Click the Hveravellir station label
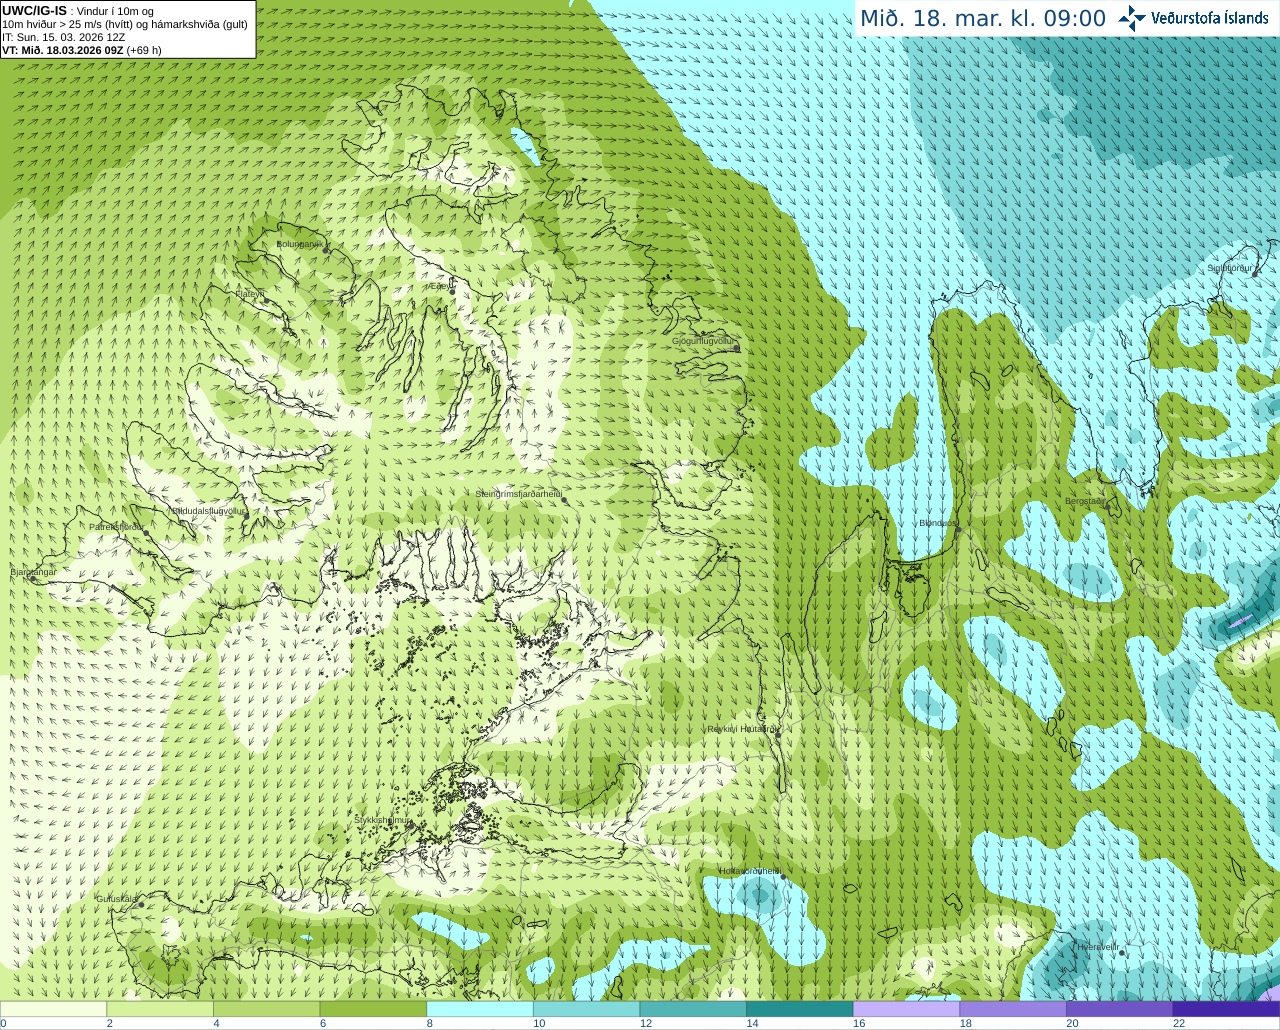The width and height of the screenshot is (1280, 1030). tap(1098, 946)
